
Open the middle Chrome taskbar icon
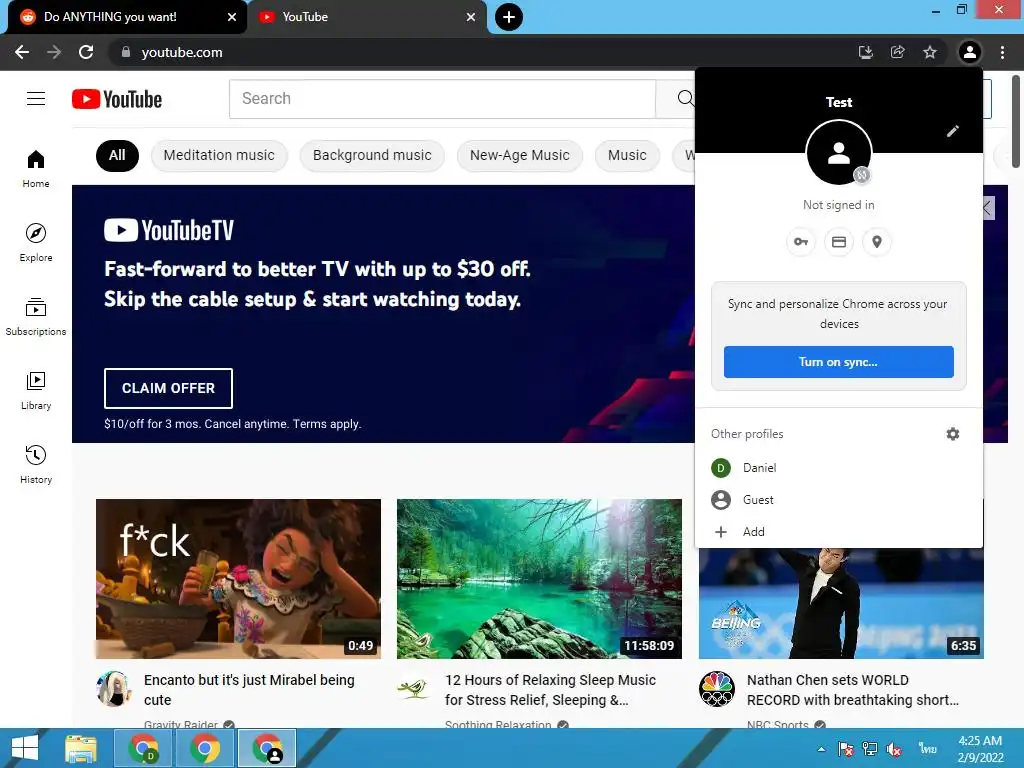pyautogui.click(x=205, y=748)
